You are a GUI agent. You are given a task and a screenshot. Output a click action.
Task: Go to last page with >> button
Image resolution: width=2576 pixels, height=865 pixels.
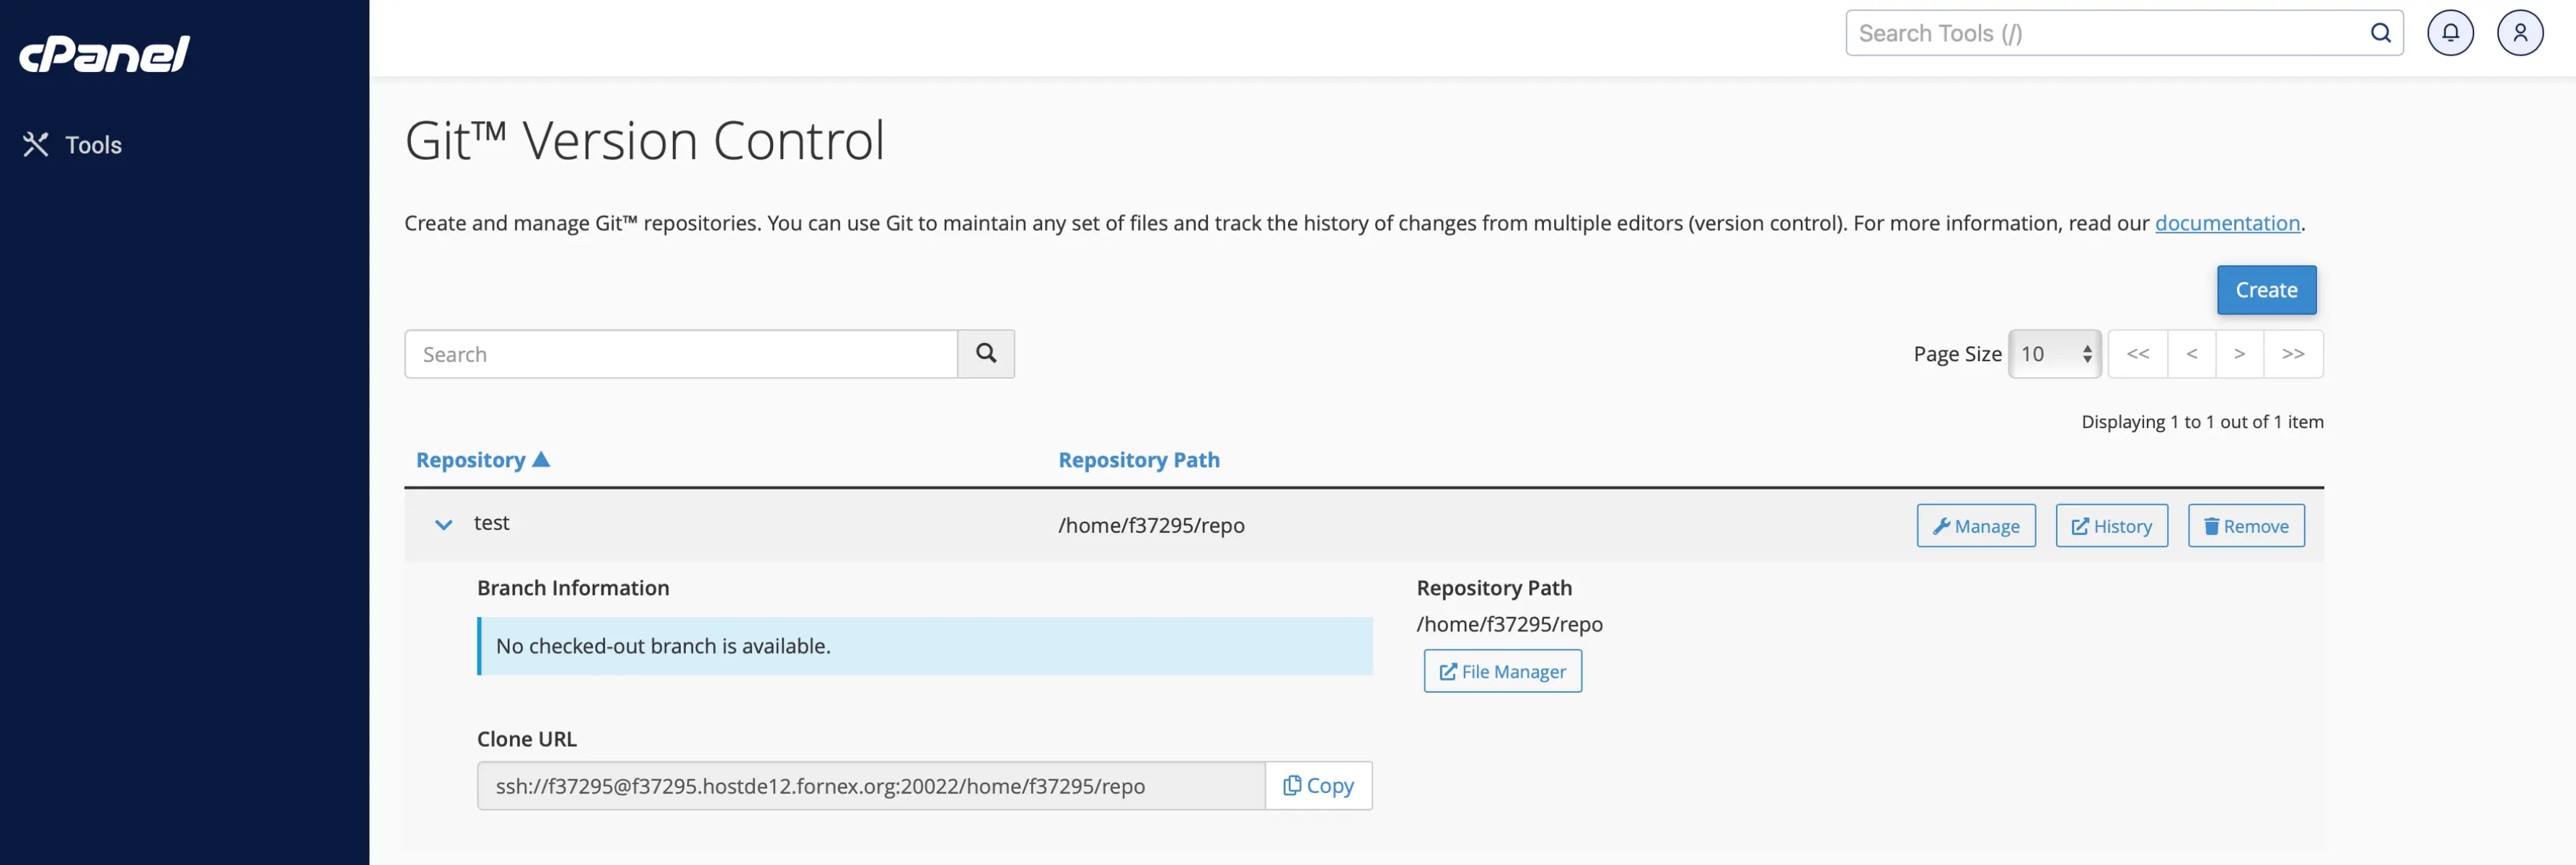(2294, 354)
